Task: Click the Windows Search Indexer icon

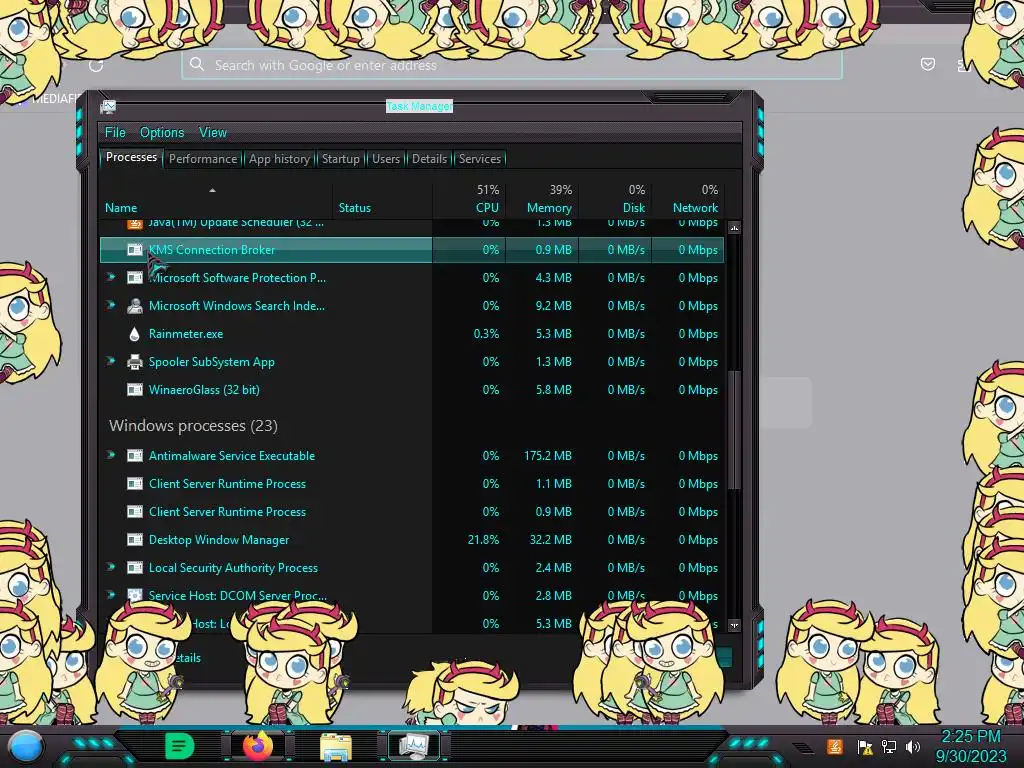Action: [x=135, y=306]
